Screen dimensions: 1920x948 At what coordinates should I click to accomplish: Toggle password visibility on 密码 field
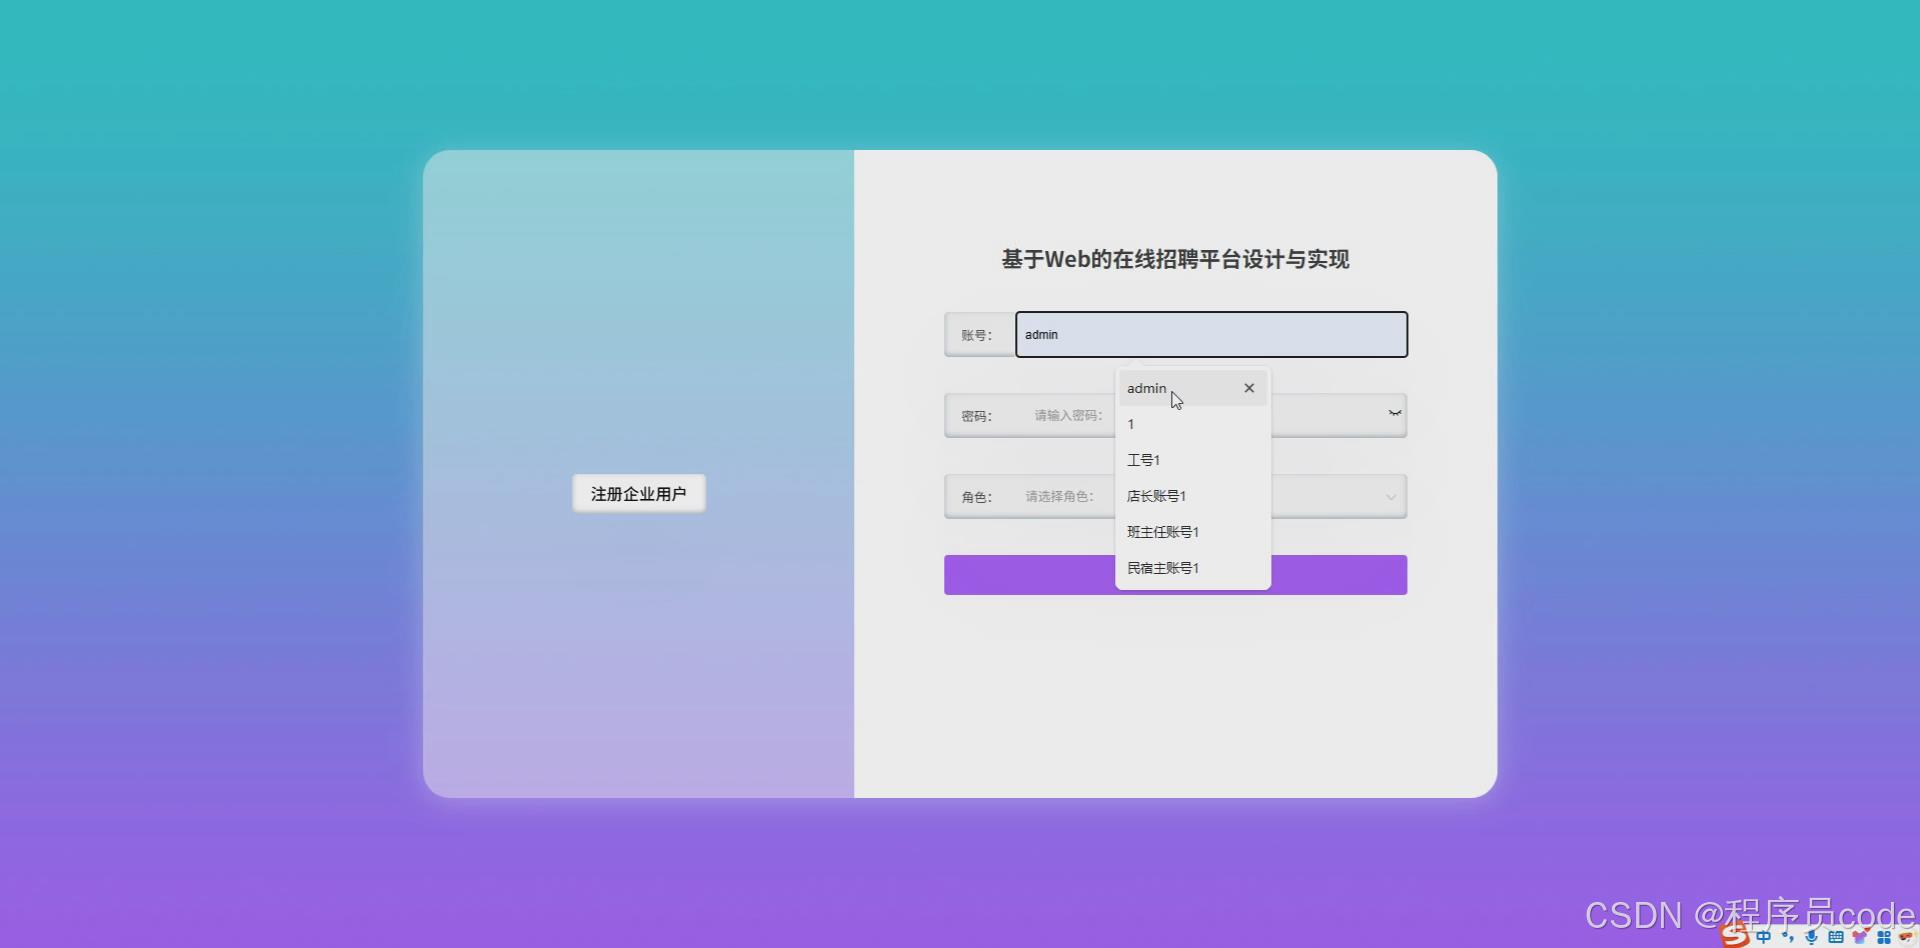(x=1393, y=414)
